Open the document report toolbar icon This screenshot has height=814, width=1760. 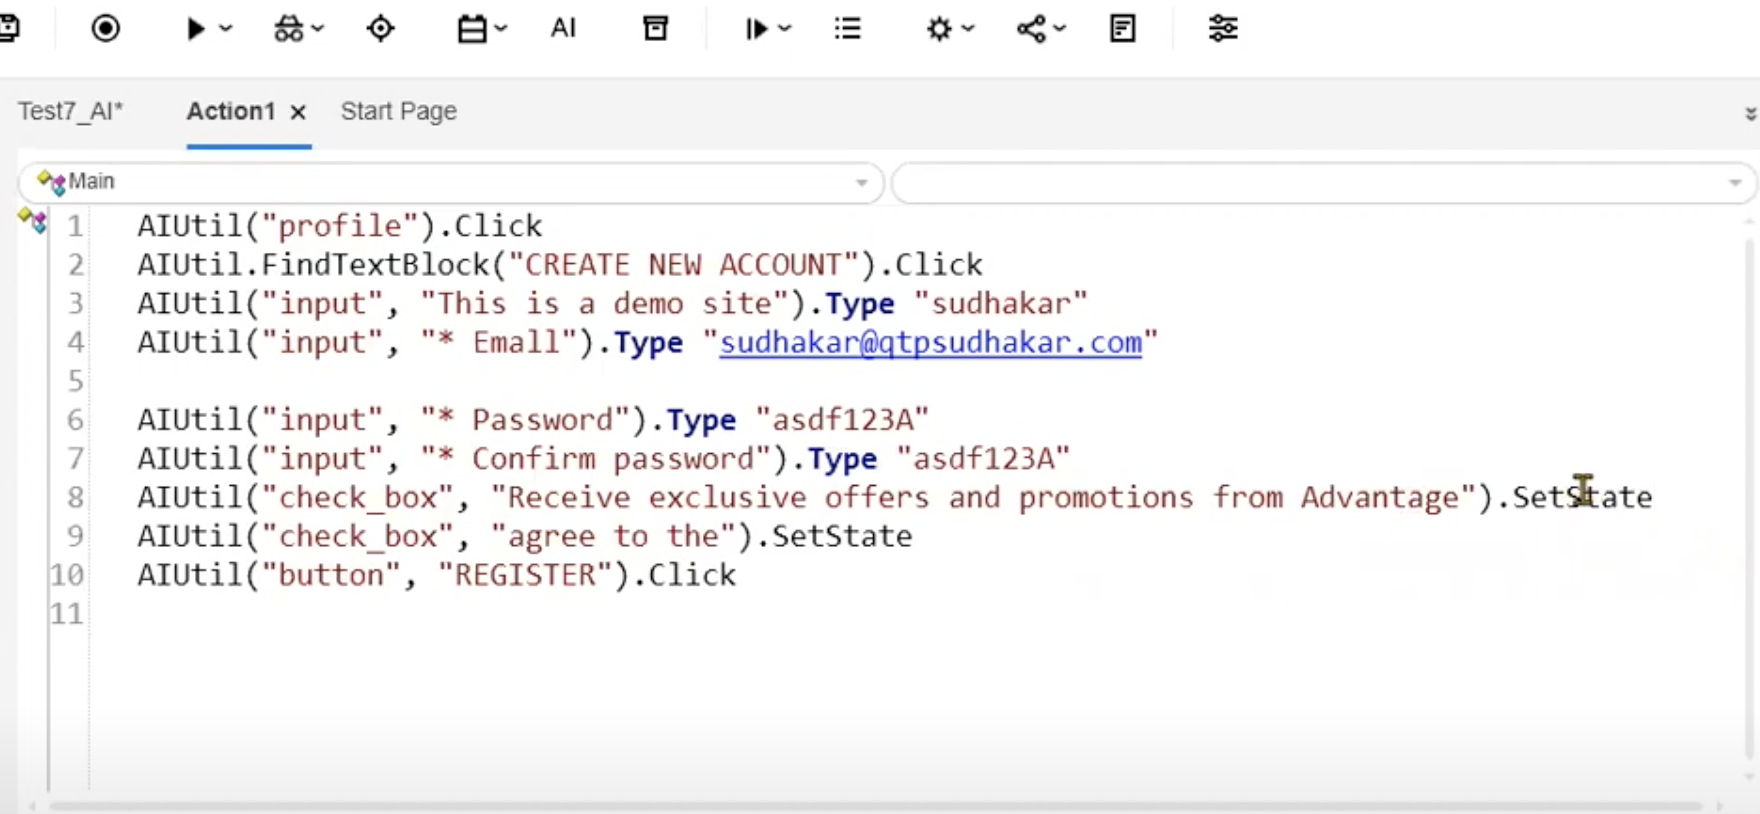click(x=1123, y=28)
